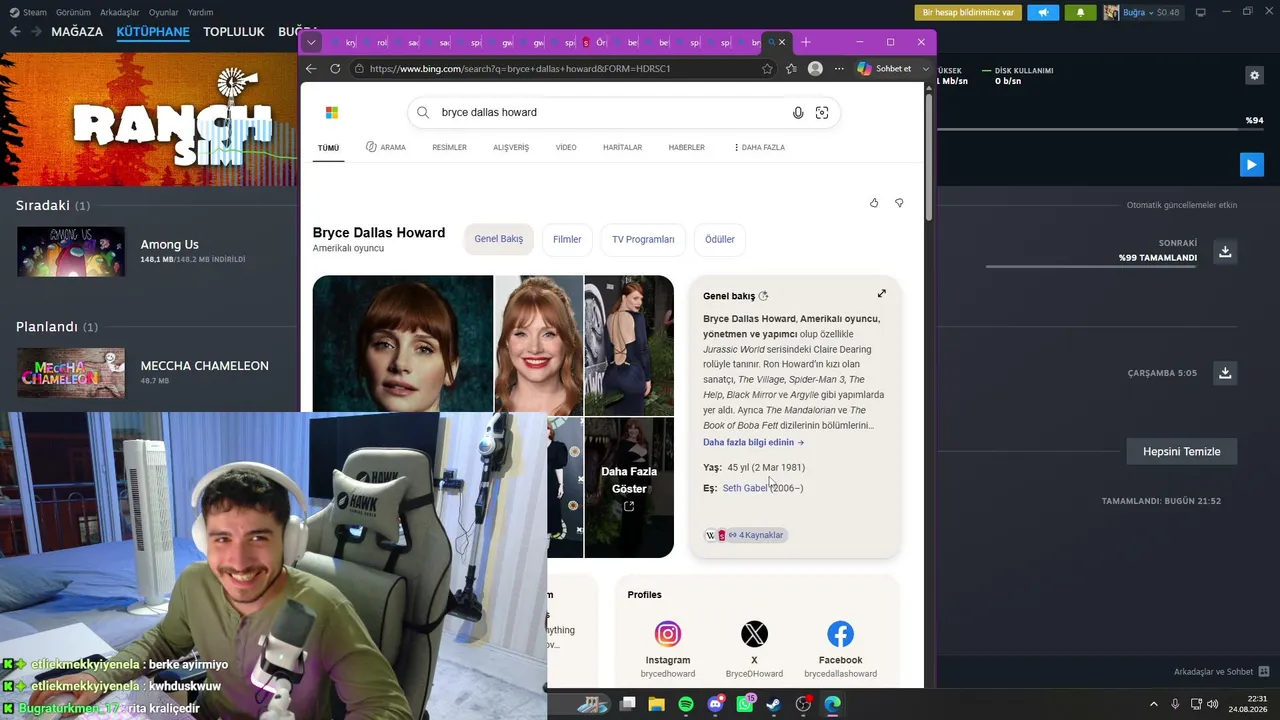Click the Steam announcements megaphone button
This screenshot has width=1280, height=720.
[x=1043, y=12]
